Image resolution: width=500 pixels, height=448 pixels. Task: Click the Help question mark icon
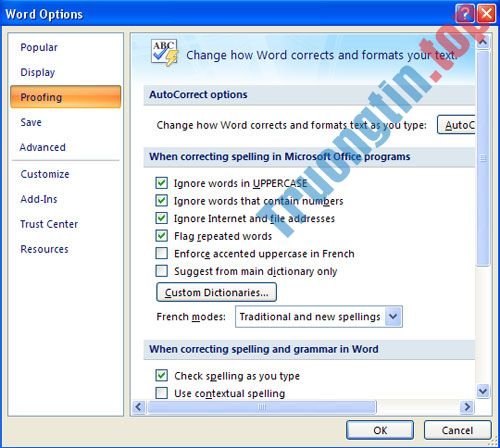(x=465, y=14)
